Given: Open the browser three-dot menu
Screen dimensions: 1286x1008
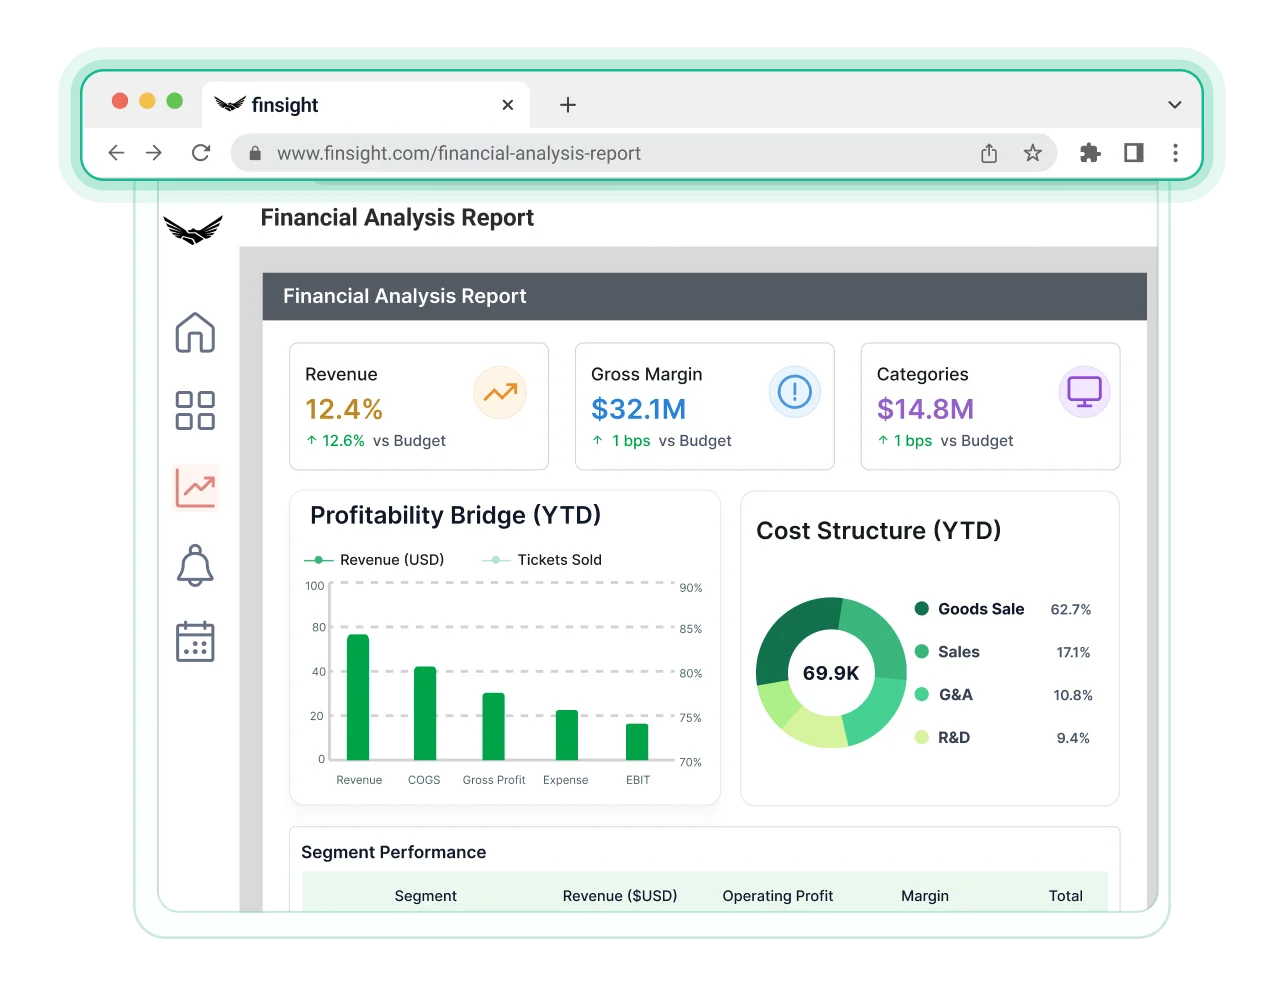Looking at the screenshot, I should 1175,153.
